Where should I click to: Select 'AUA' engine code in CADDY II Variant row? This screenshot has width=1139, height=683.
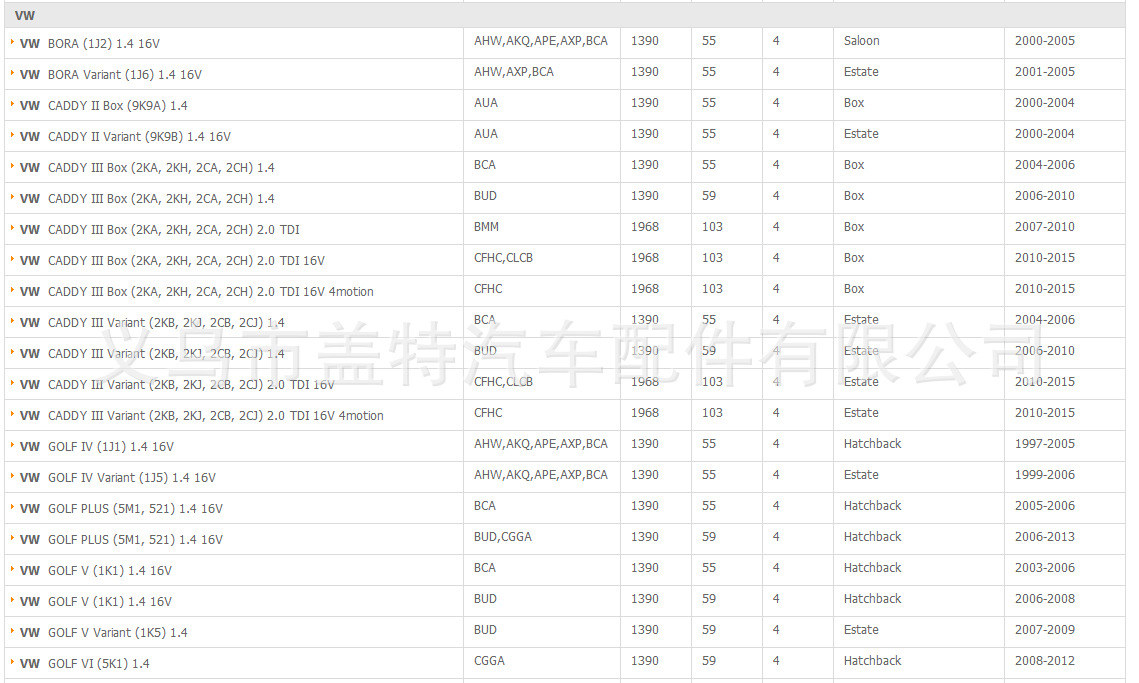(x=486, y=134)
